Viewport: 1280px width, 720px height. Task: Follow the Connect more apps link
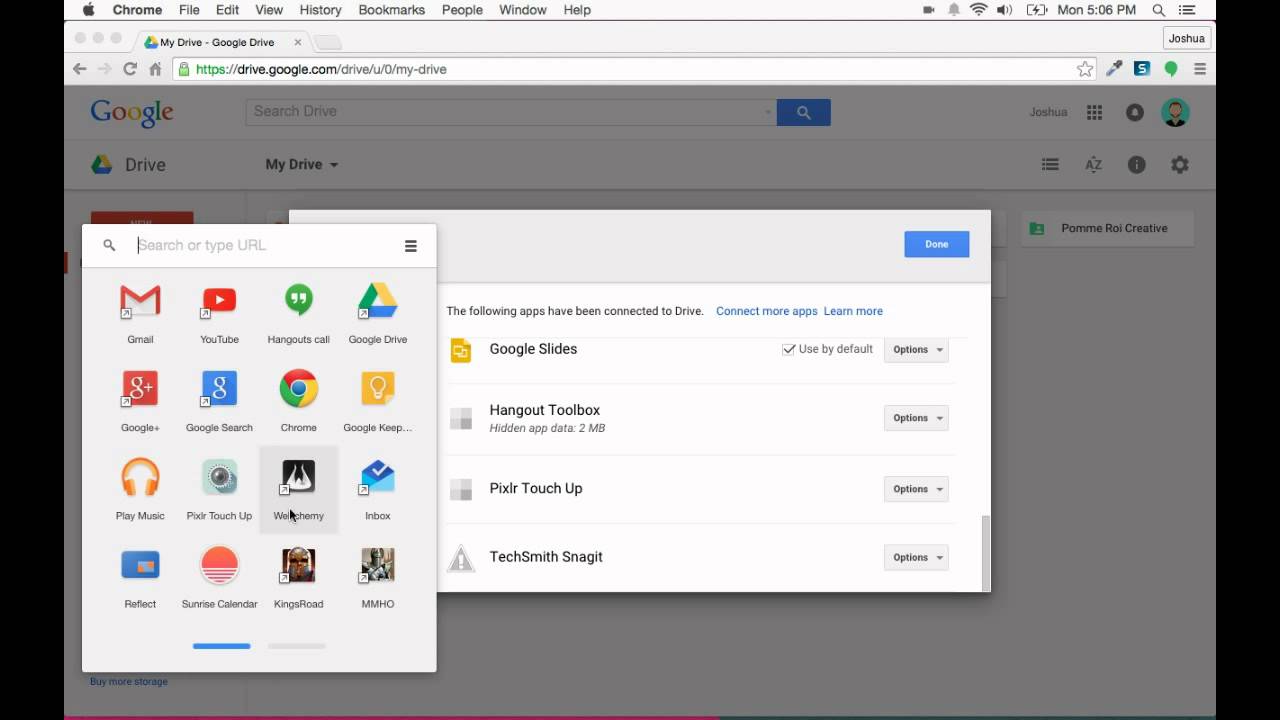click(767, 311)
